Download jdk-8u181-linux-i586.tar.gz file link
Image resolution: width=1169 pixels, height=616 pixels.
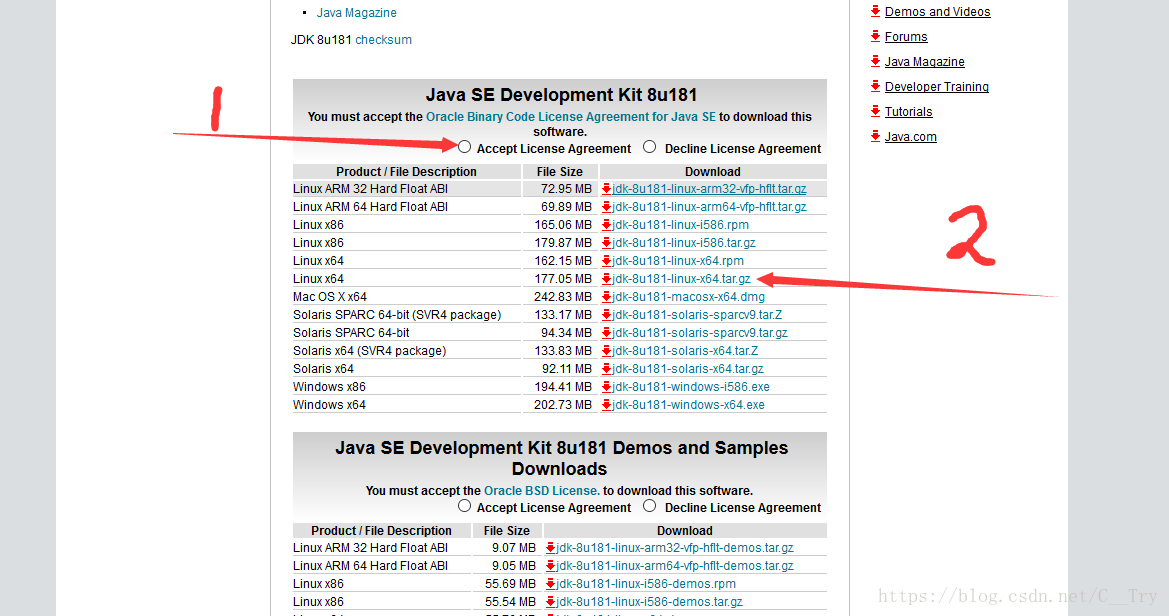pos(684,243)
